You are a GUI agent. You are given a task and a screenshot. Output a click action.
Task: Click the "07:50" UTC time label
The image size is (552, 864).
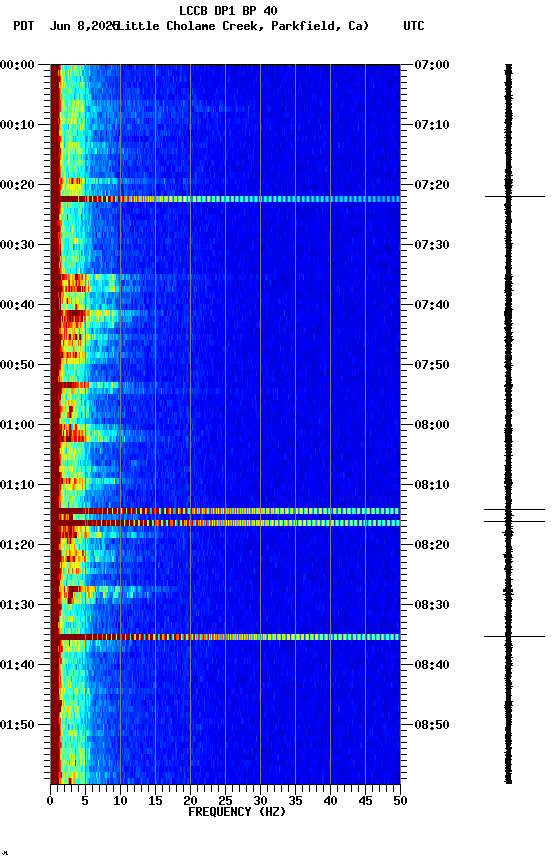pos(432,365)
